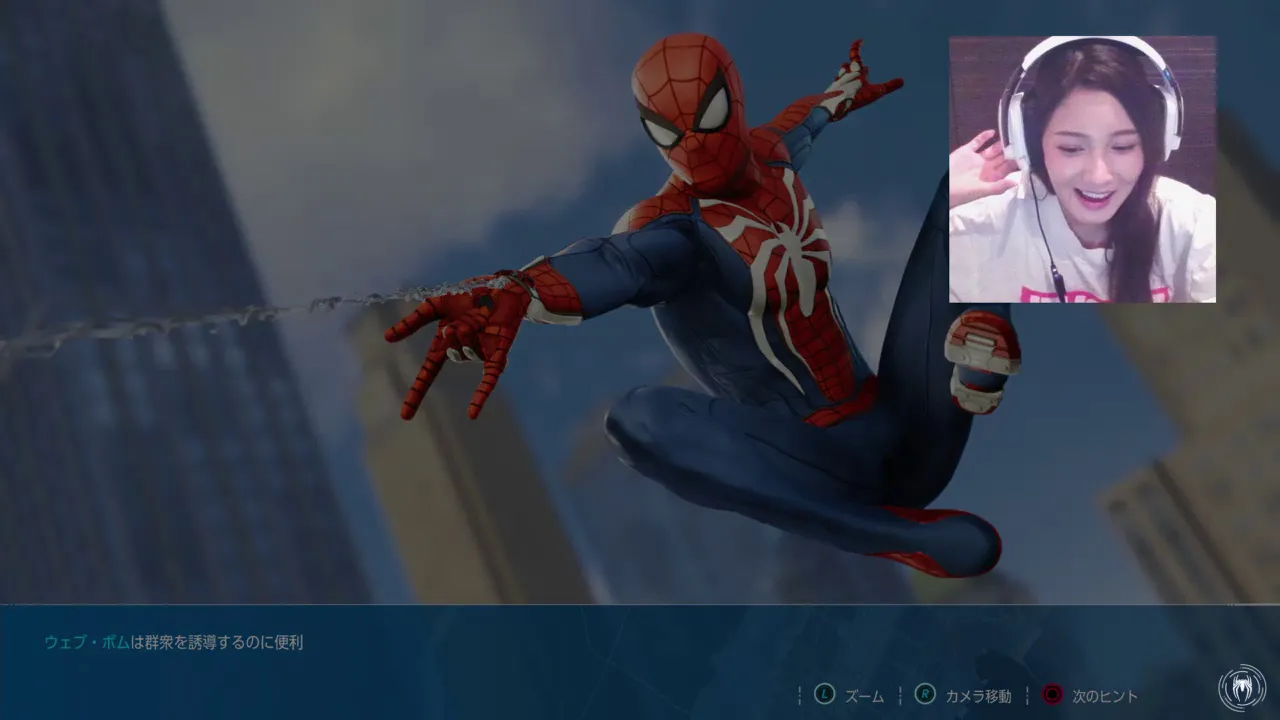Click the は群衆を誘導するのに便利 hint text
The width and height of the screenshot is (1280, 720).
click(x=217, y=642)
